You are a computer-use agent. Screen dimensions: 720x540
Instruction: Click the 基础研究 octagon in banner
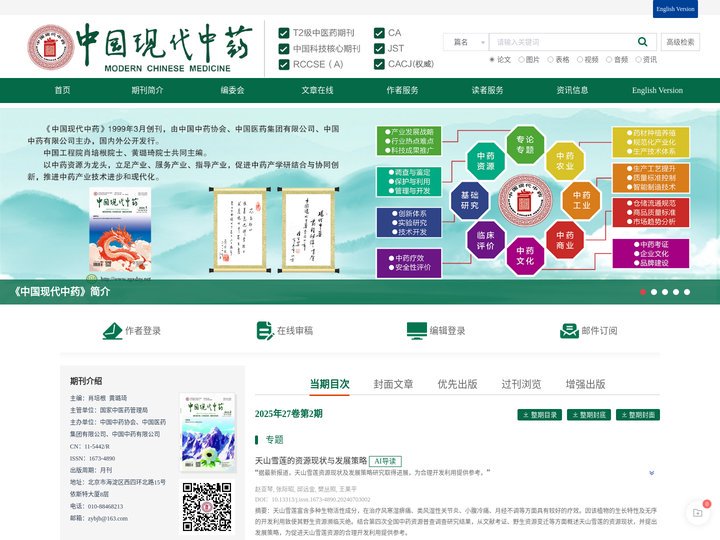(469, 200)
